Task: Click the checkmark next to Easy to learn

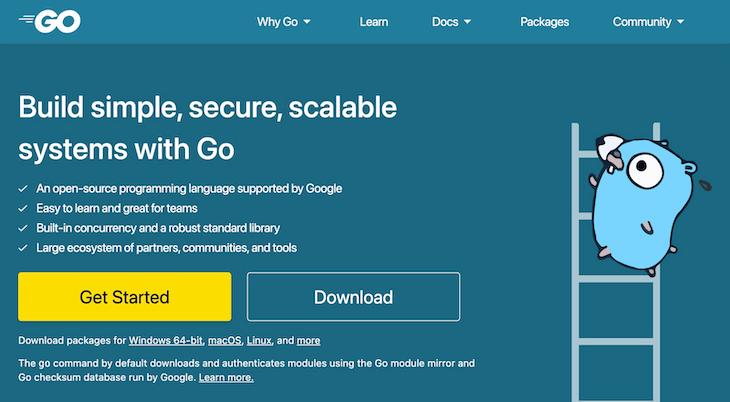Action: click(23, 208)
